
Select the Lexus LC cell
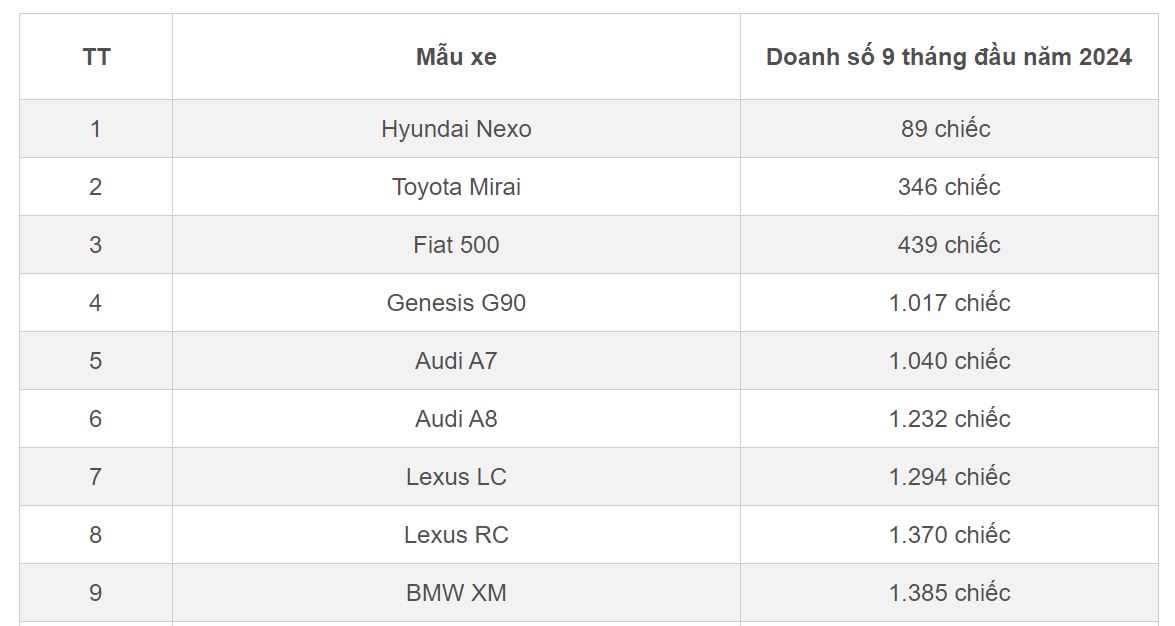456,477
